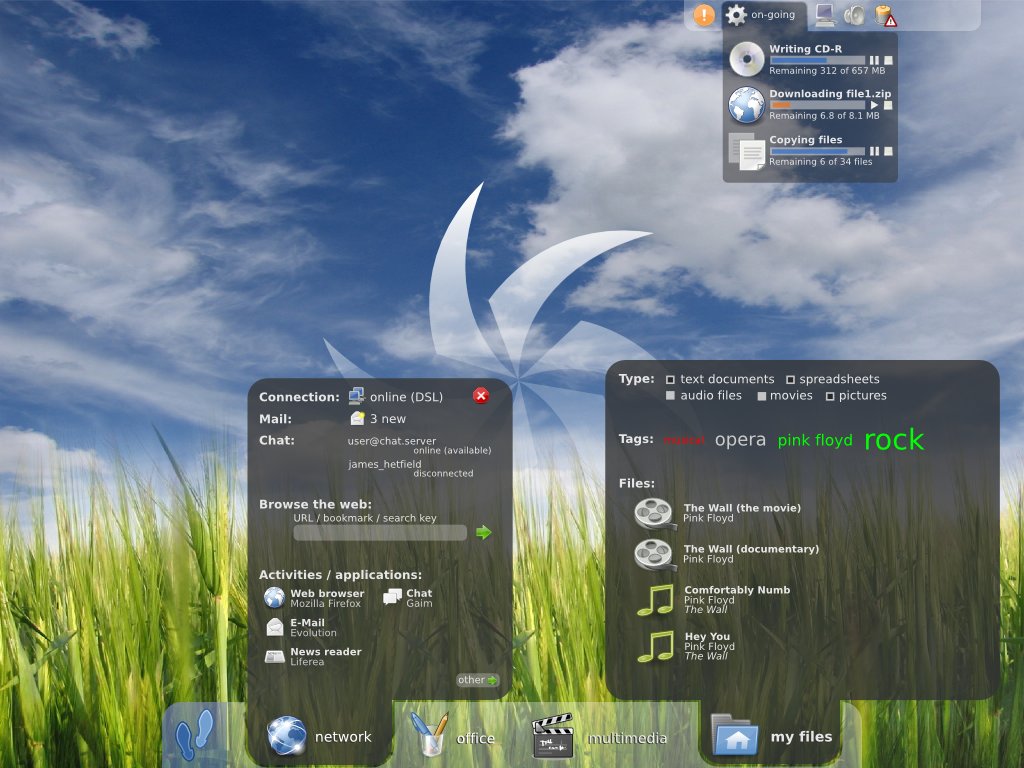Pause the Writing CD-R task
The width and height of the screenshot is (1024, 768).
(874, 60)
